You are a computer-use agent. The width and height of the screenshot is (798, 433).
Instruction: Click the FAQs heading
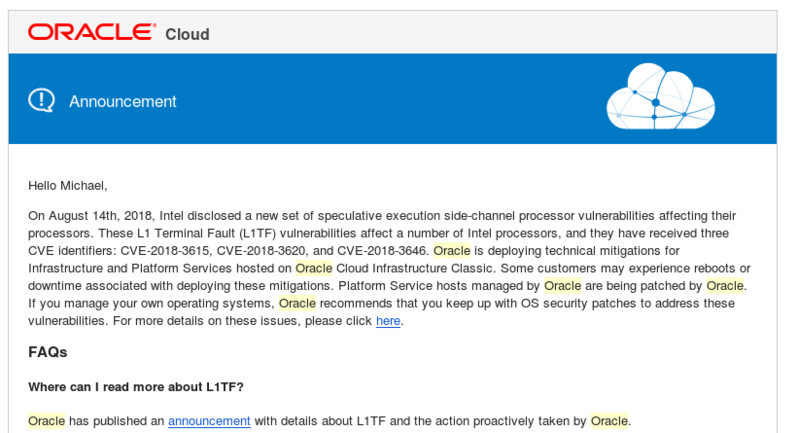click(47, 352)
